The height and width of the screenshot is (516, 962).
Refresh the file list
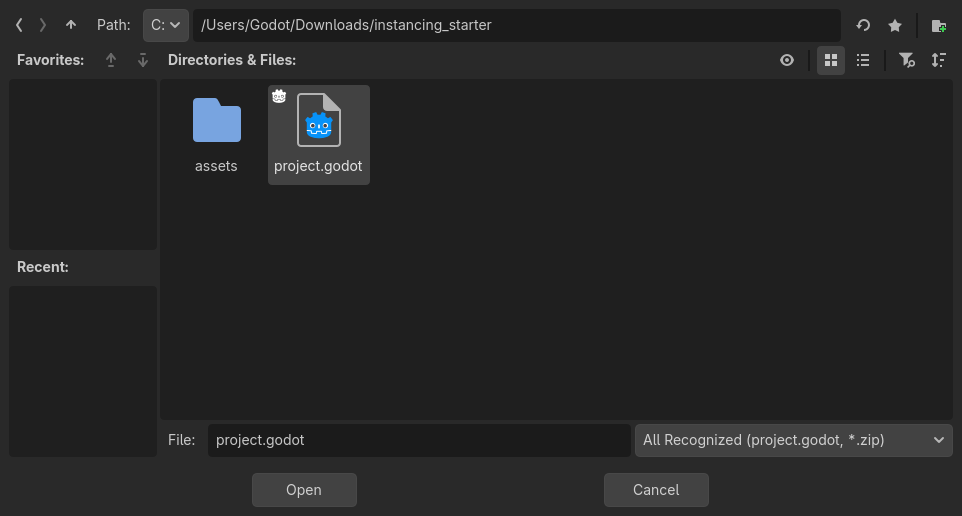click(863, 25)
